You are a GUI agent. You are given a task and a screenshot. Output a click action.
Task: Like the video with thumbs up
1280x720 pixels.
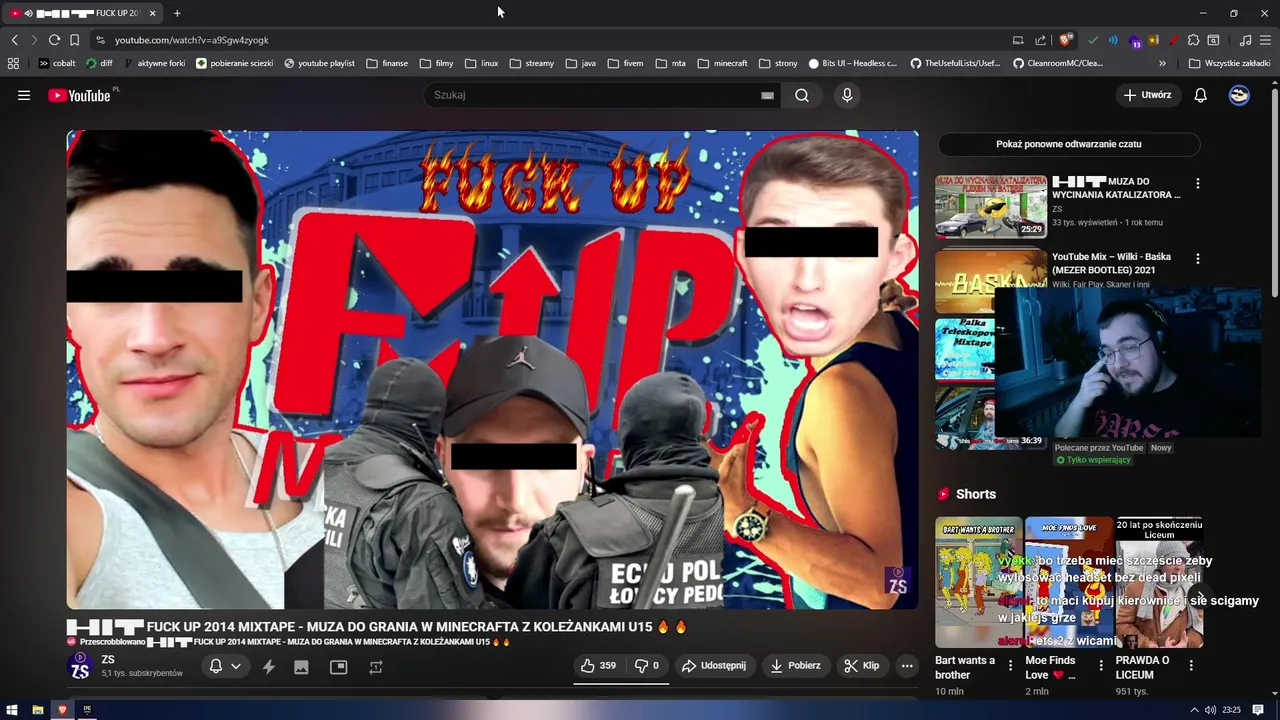598,666
